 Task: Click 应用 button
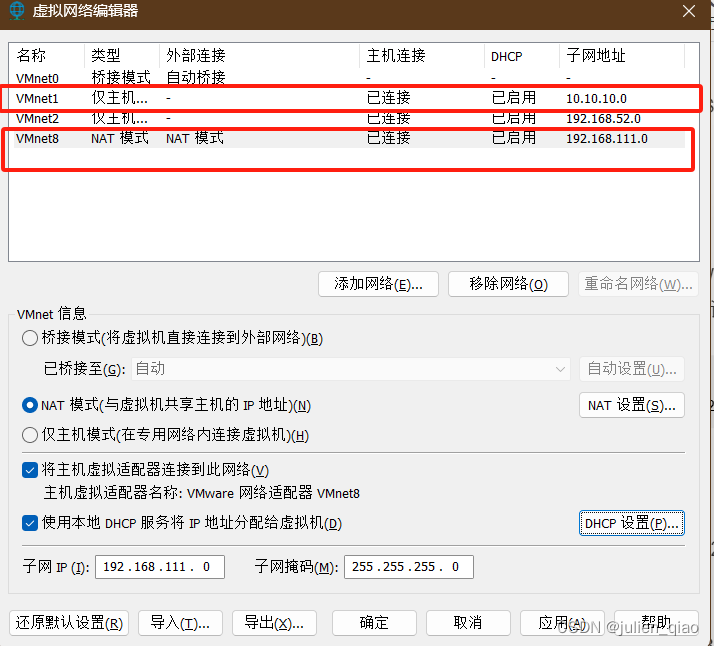coord(562,623)
